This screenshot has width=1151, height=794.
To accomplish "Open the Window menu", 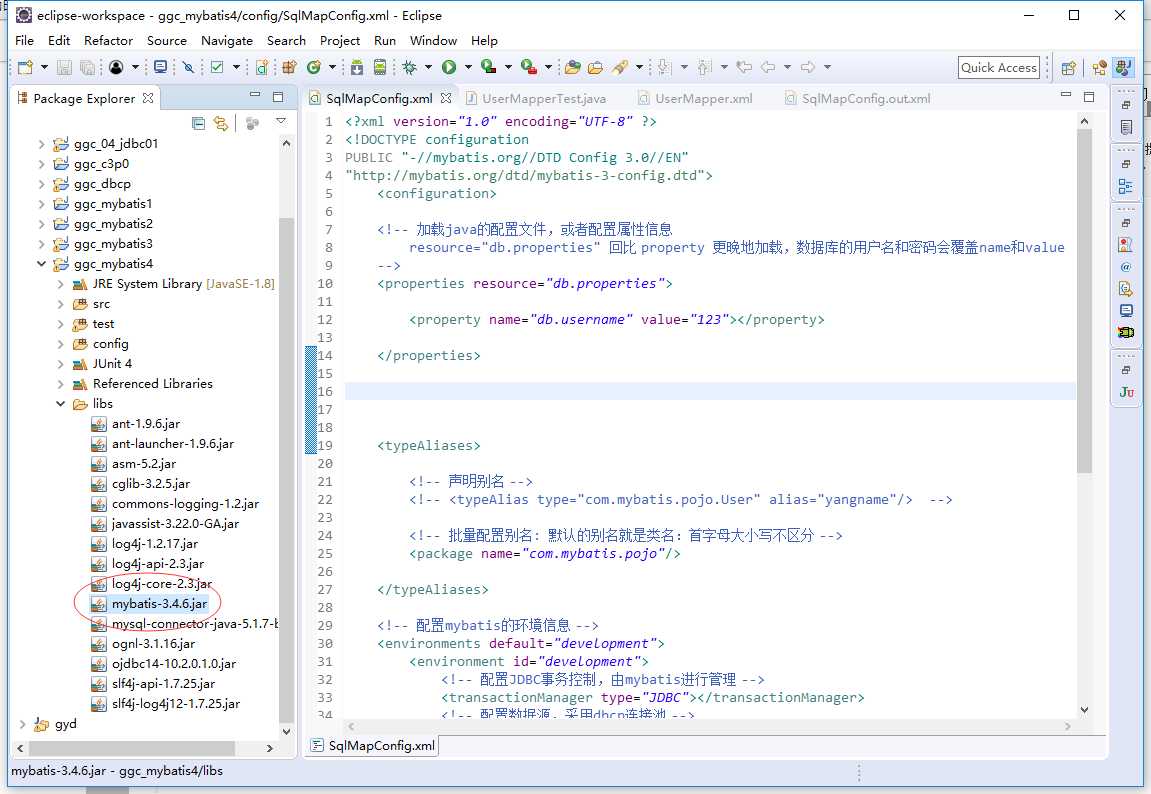I will pyautogui.click(x=433, y=40).
